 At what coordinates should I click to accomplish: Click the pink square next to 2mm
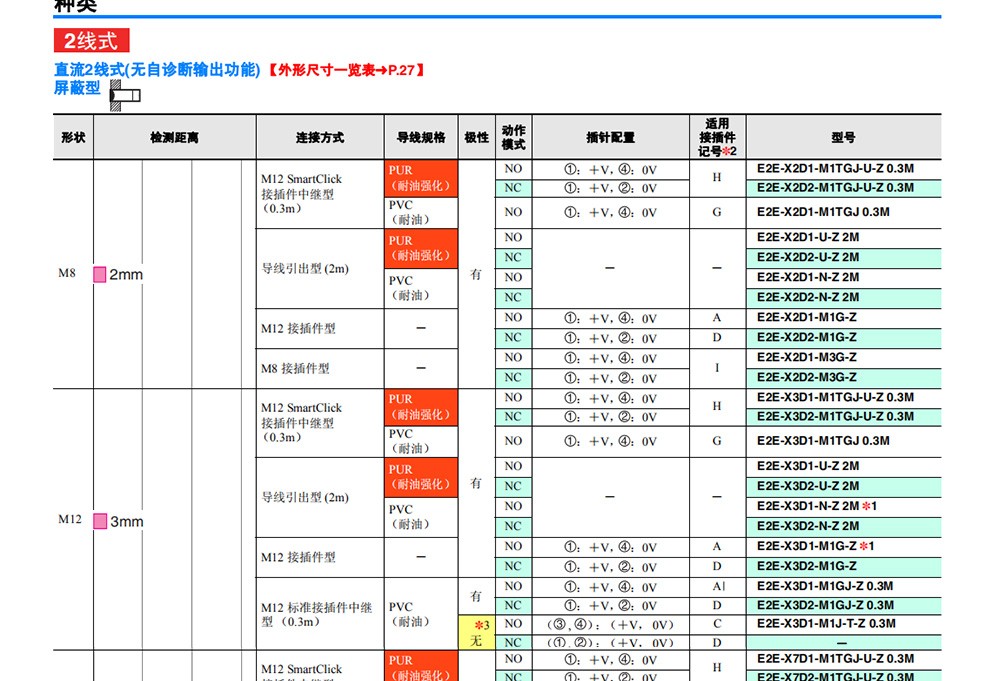pos(99,275)
